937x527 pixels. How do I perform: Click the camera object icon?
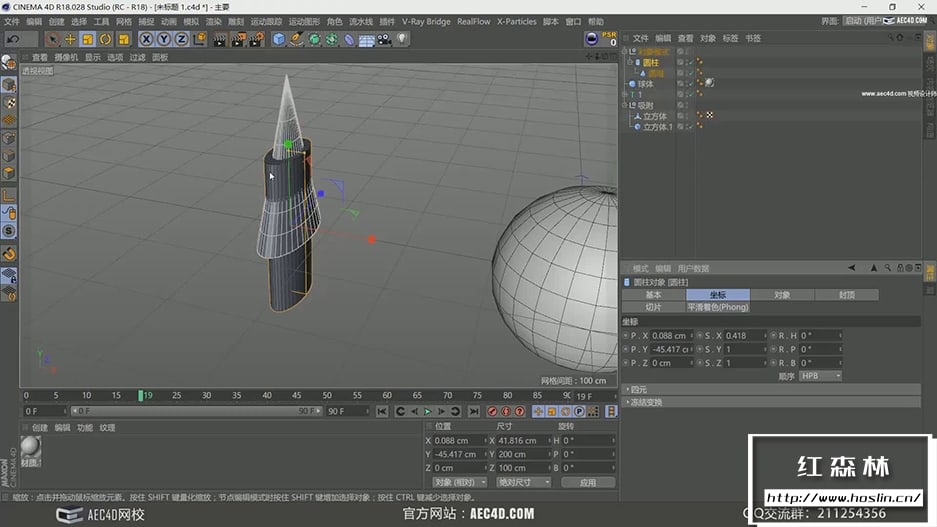tap(384, 39)
